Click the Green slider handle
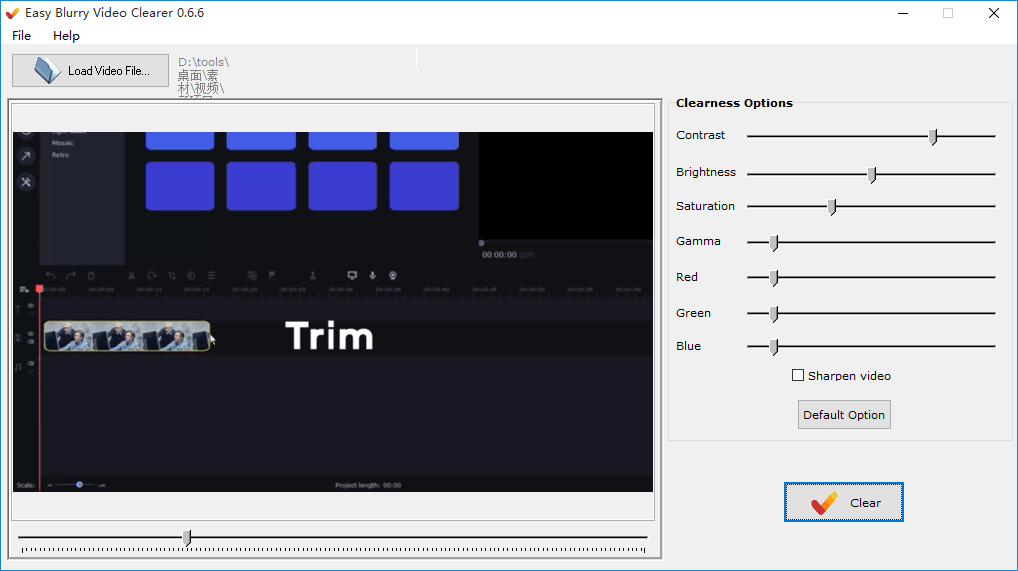 (774, 314)
